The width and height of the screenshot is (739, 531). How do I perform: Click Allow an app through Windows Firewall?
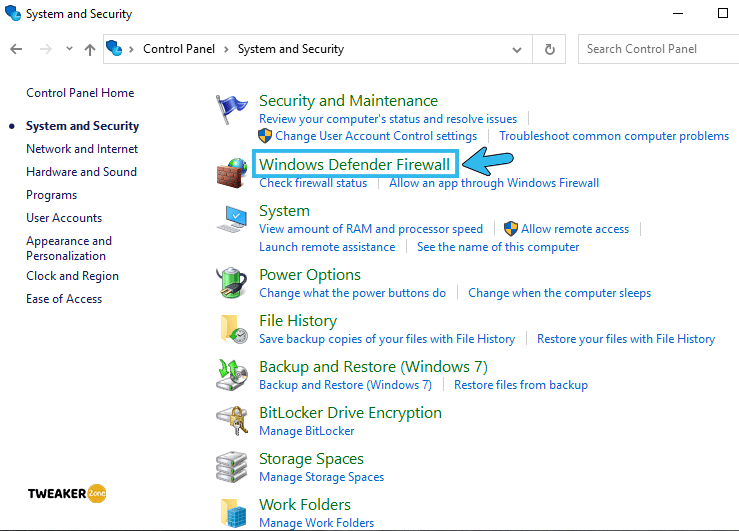pyautogui.click(x=494, y=183)
